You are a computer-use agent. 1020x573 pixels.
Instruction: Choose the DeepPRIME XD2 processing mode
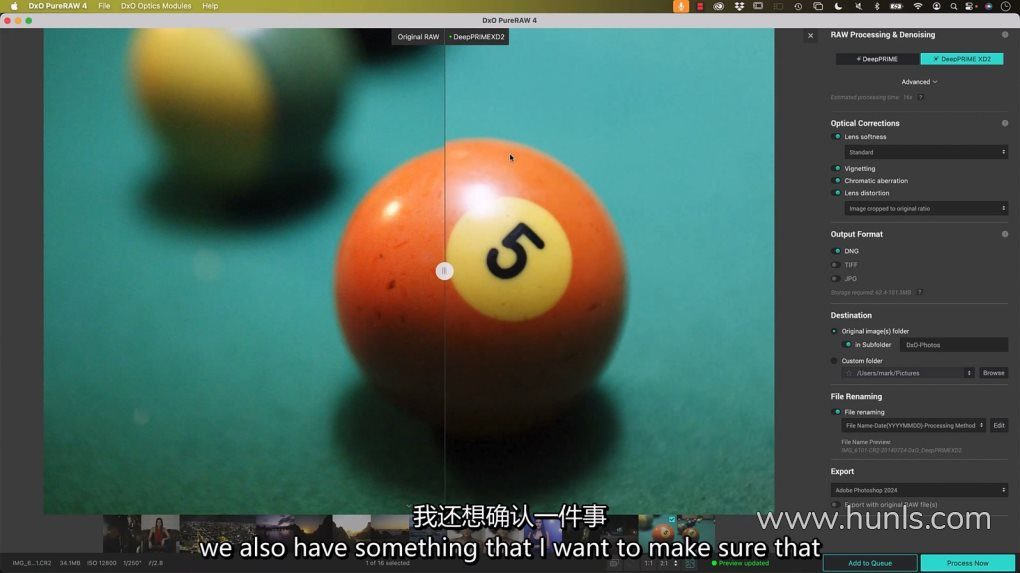pos(961,59)
